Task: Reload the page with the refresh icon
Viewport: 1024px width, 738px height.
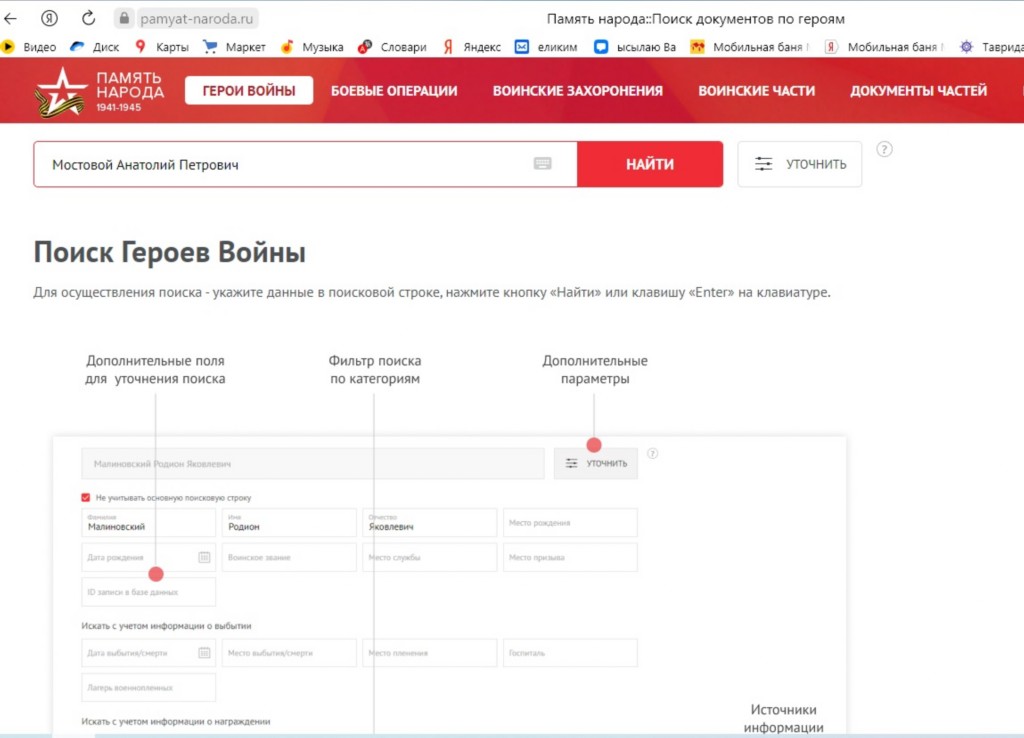Action: pos(88,18)
